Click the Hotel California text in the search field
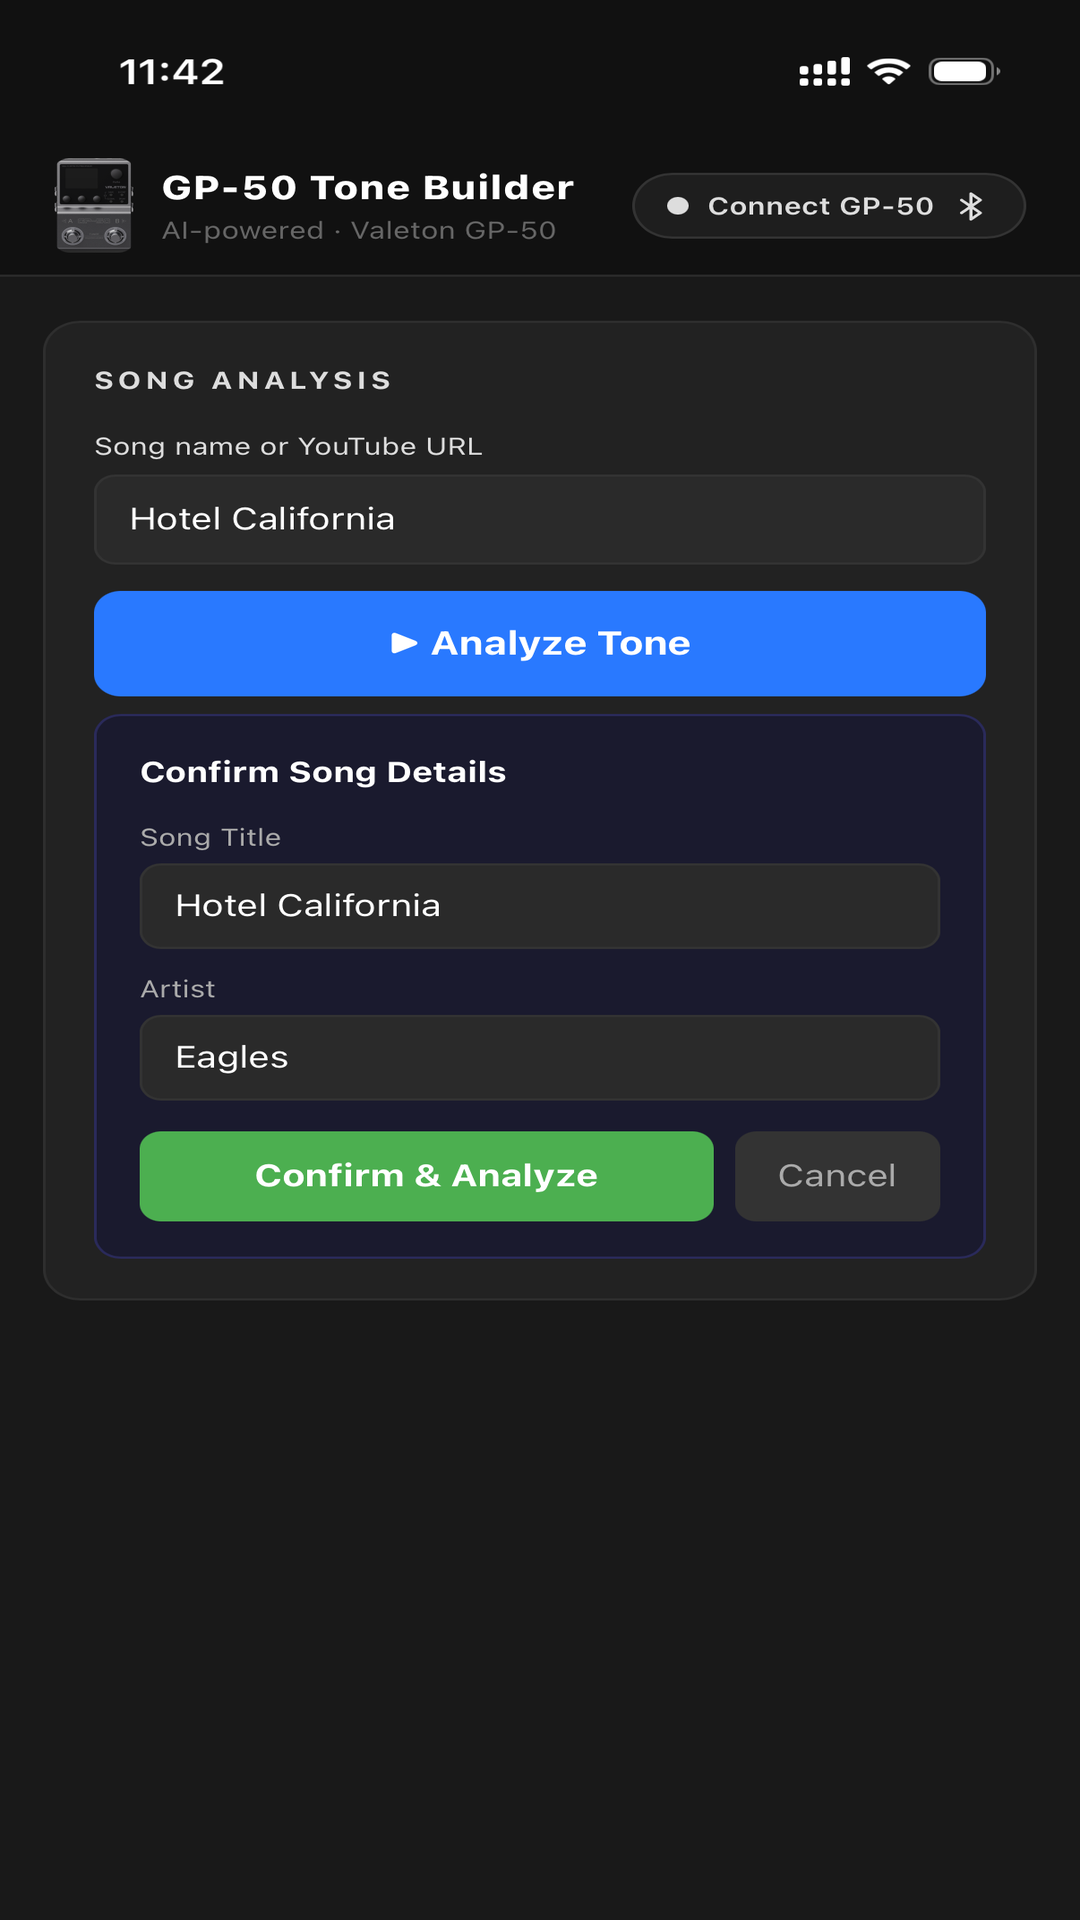This screenshot has height=1920, width=1080. click(x=262, y=519)
